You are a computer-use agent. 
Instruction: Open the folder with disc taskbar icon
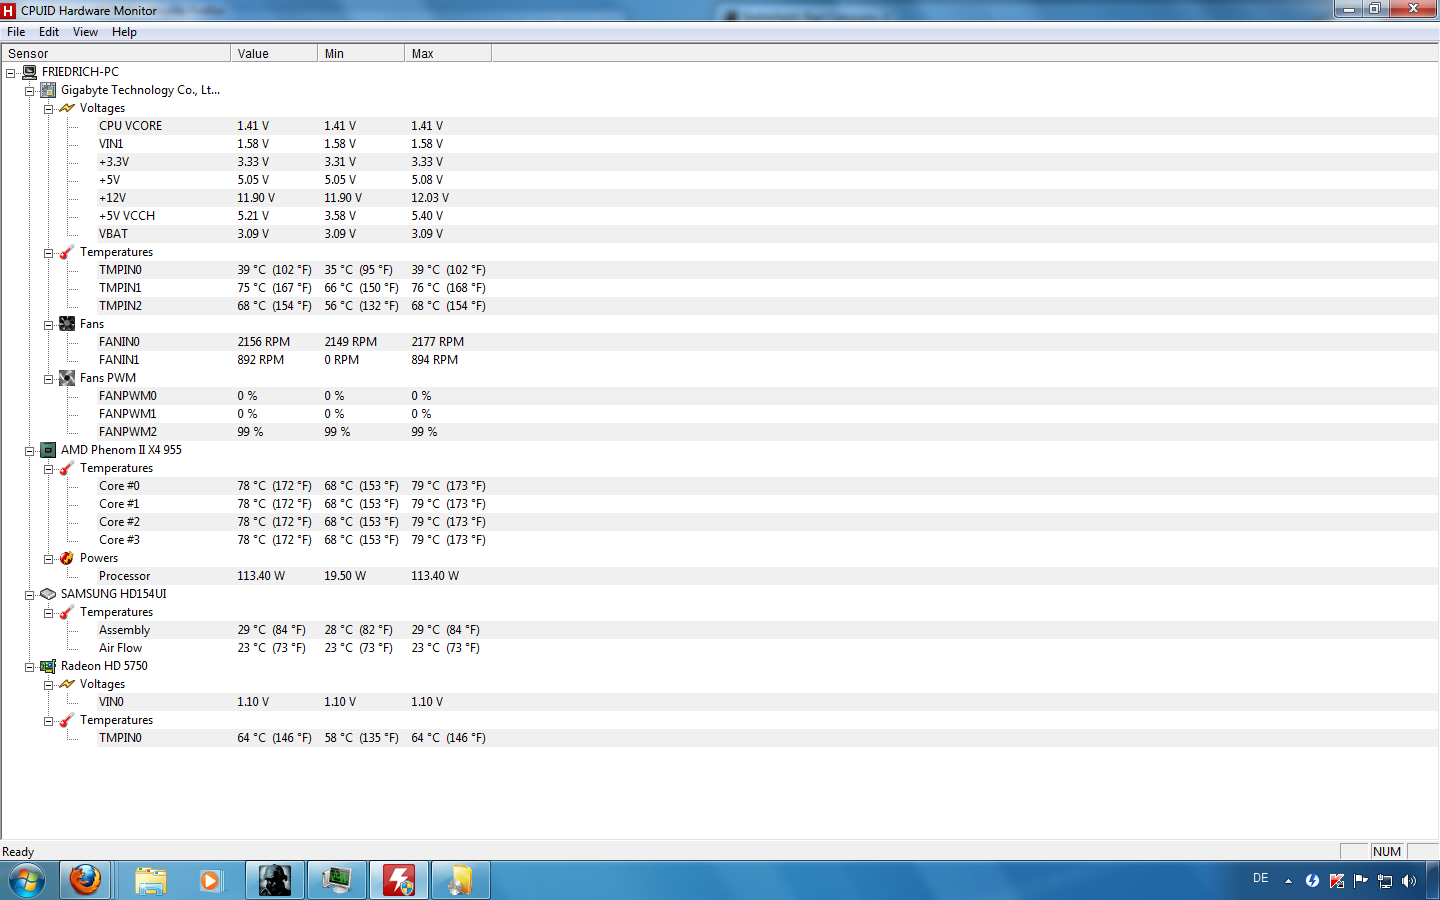point(460,881)
